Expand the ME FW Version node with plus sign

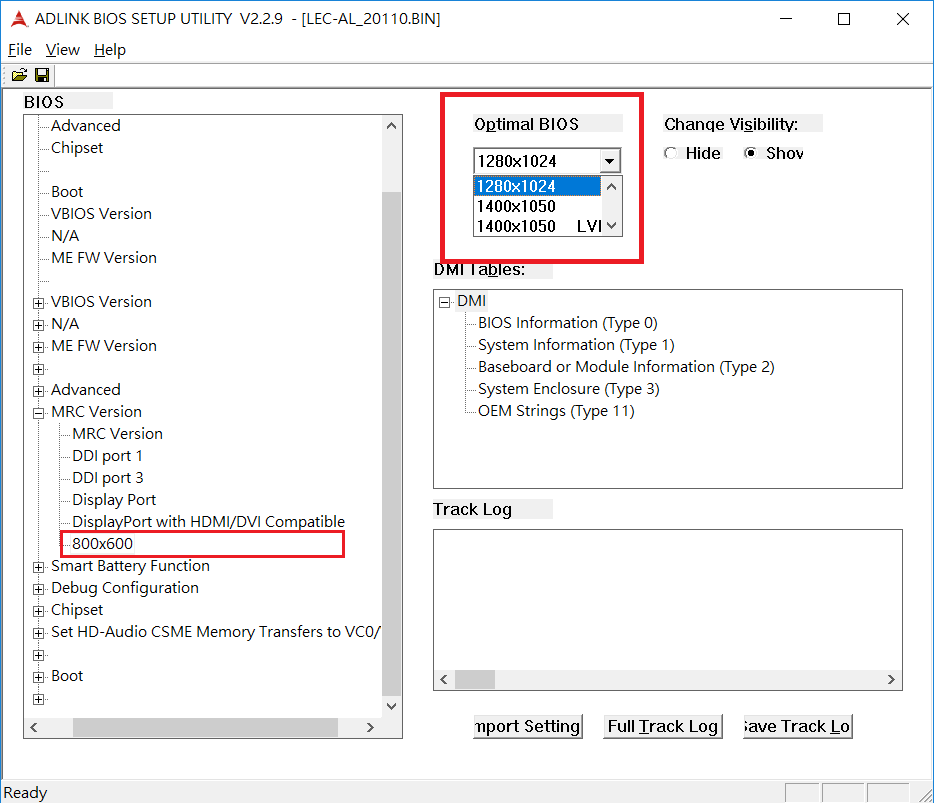coord(39,347)
